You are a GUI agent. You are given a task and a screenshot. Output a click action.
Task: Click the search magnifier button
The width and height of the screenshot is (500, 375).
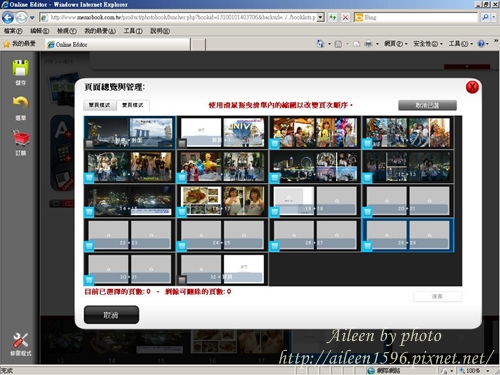click(x=485, y=17)
